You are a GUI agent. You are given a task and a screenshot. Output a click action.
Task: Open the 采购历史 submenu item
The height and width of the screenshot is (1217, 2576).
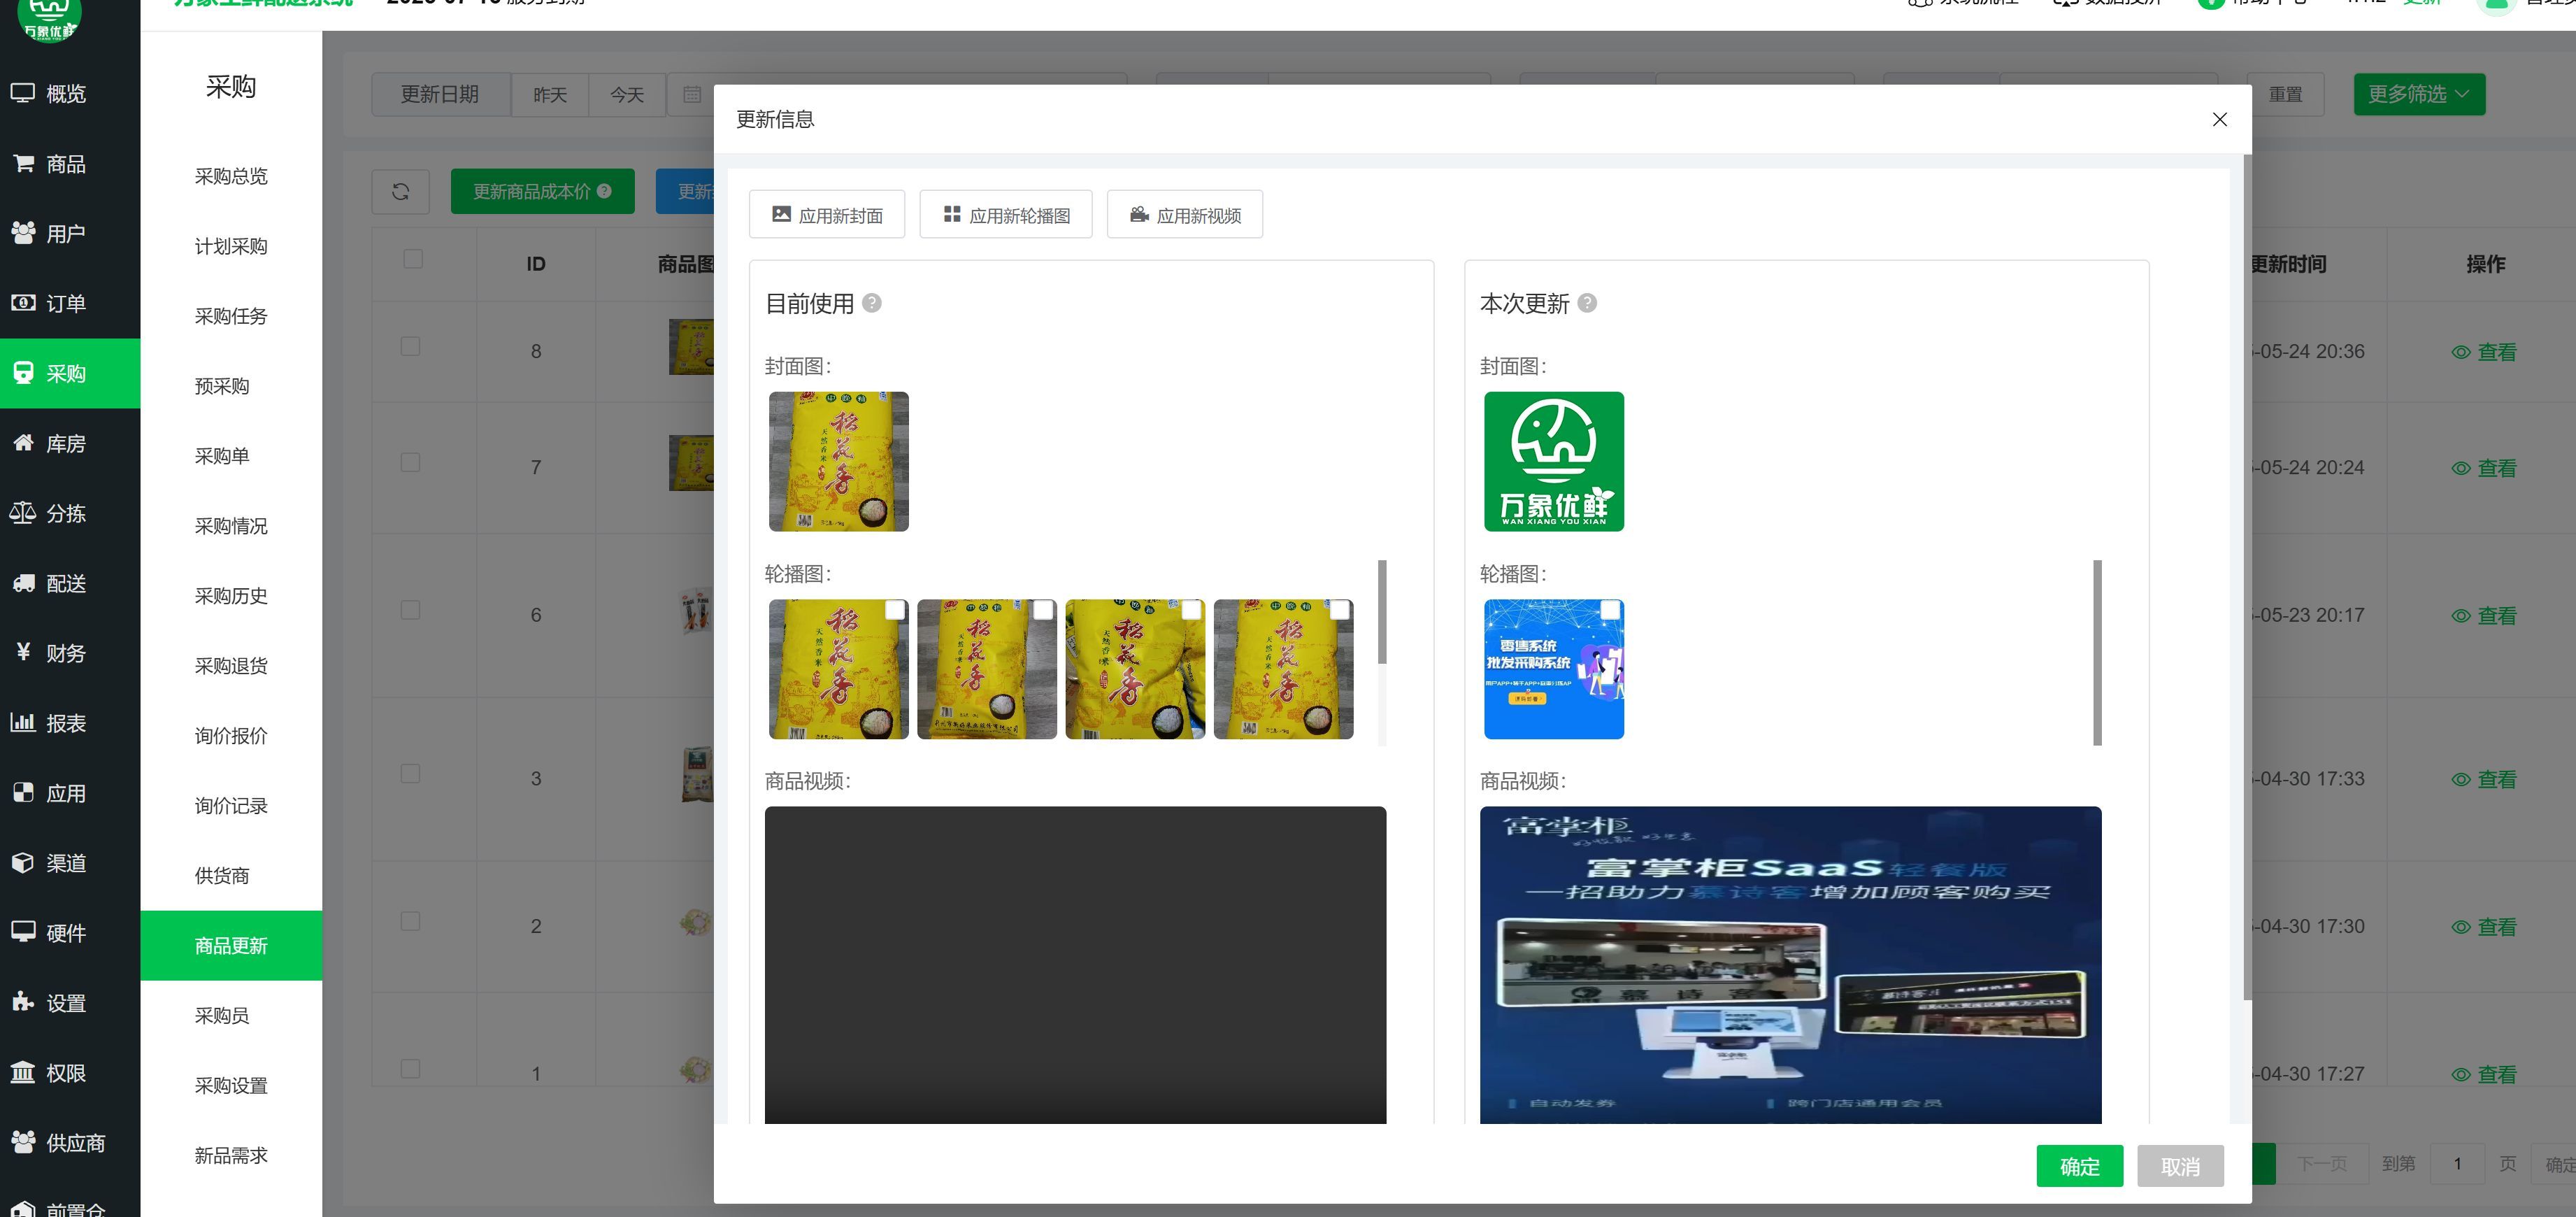[x=231, y=596]
